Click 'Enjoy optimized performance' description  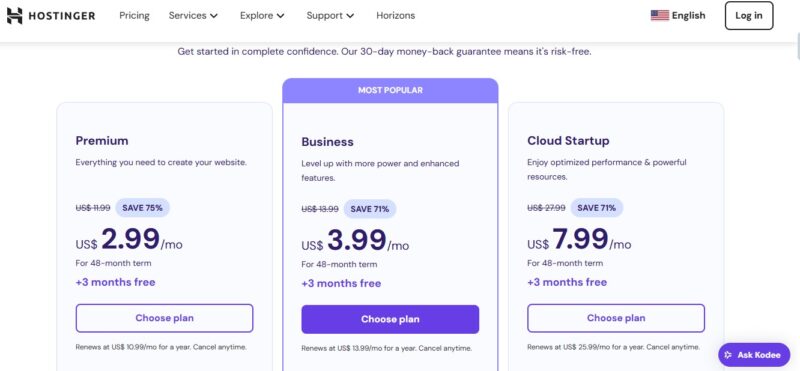coord(607,169)
